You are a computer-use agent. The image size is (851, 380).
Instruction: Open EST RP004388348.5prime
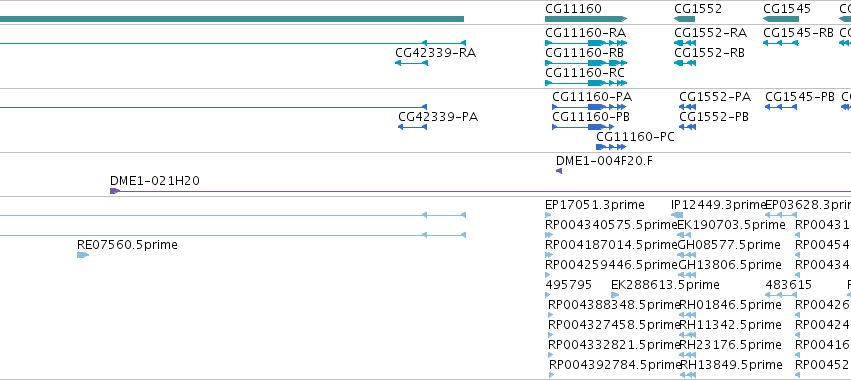click(x=614, y=305)
